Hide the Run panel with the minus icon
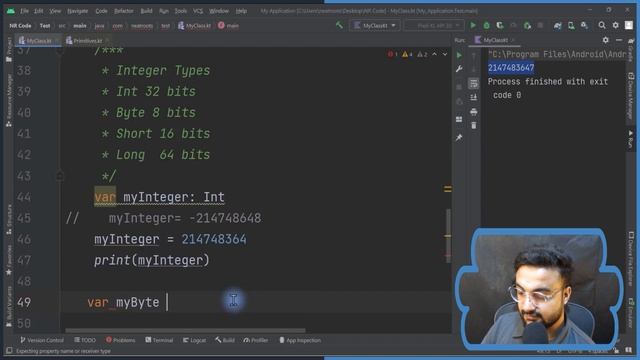Screen dimensions: 640x360 point(619,40)
